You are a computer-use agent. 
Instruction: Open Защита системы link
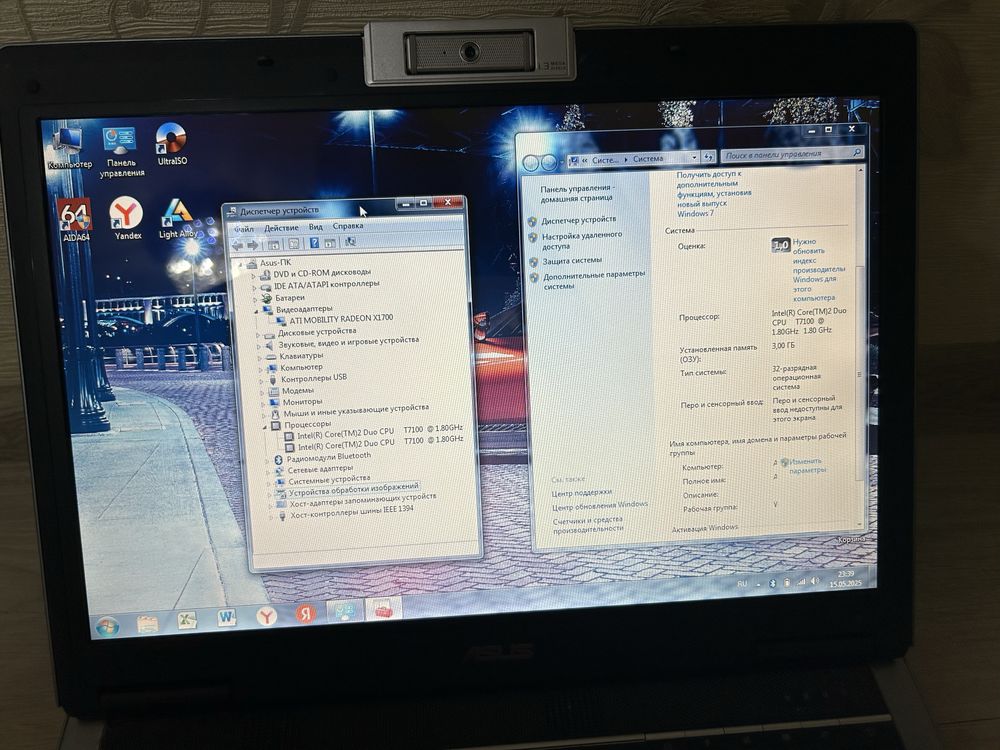click(572, 261)
